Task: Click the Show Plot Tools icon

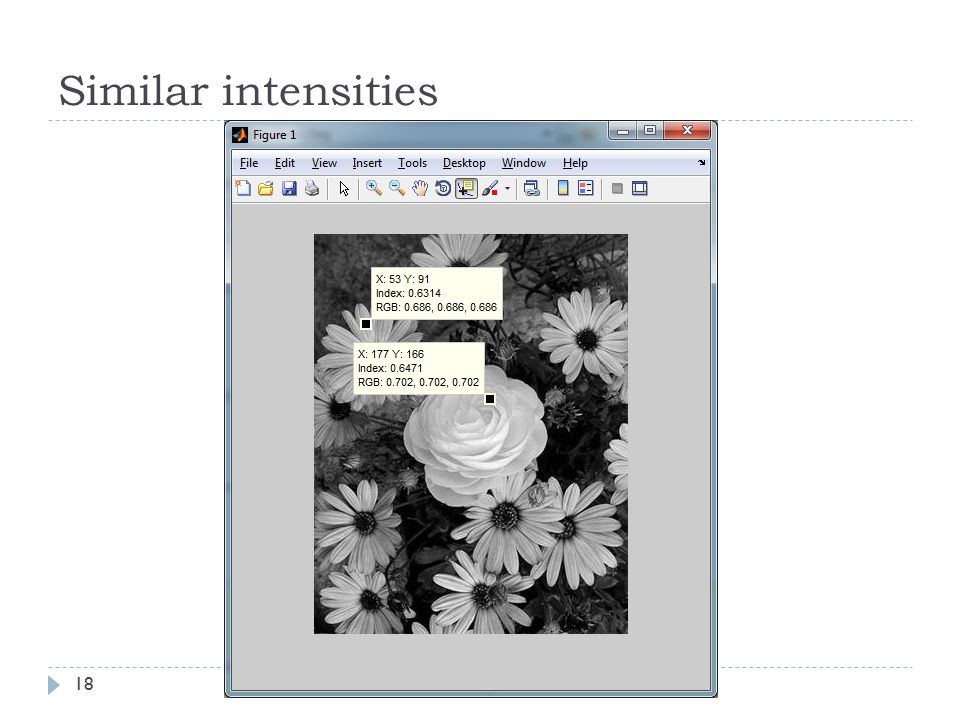Action: tap(640, 188)
